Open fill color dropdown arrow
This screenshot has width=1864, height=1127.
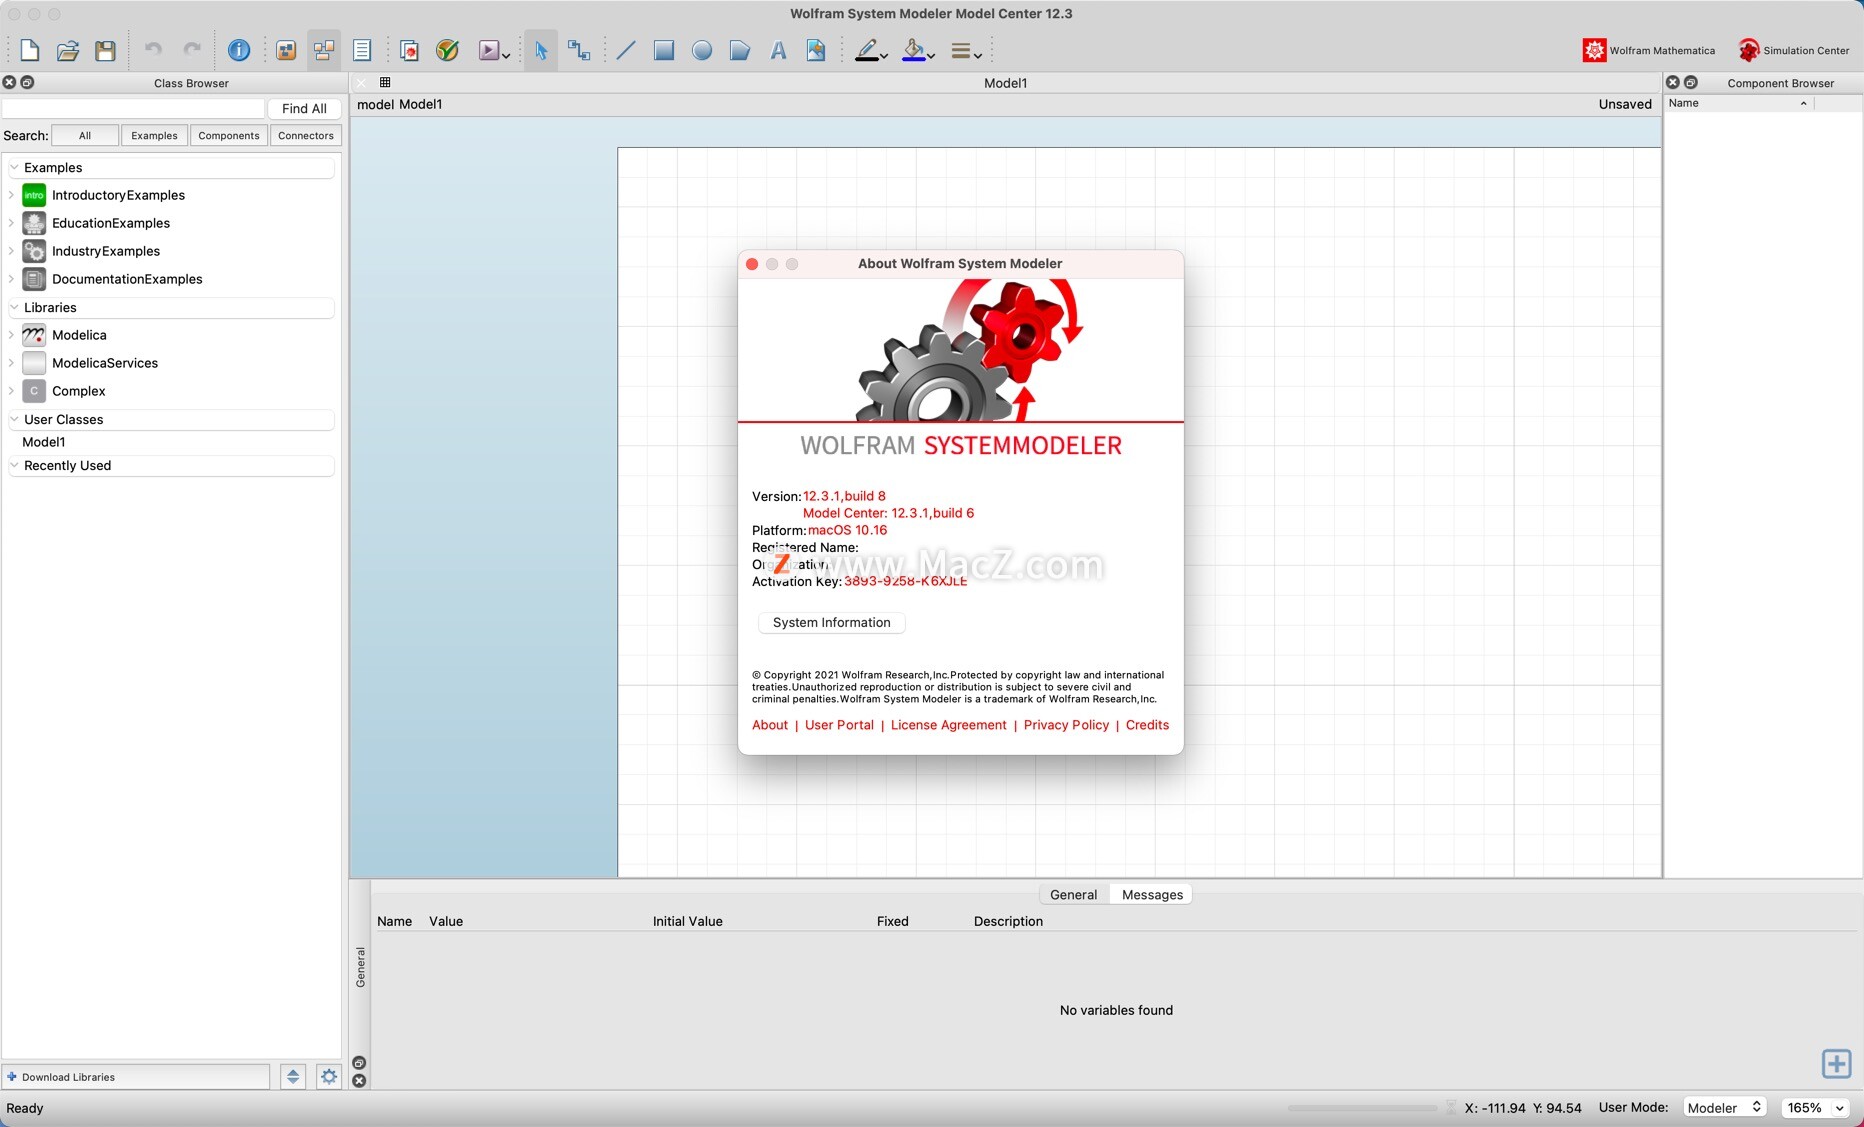[x=931, y=55]
